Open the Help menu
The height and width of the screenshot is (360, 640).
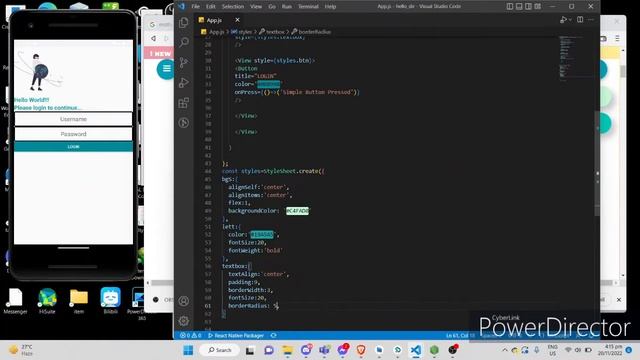[330, 6]
